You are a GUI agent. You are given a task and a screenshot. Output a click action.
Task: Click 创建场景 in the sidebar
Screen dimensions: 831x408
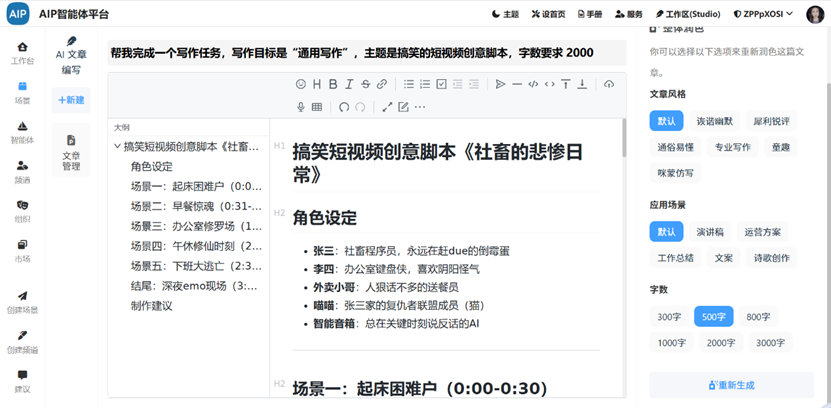coord(22,303)
